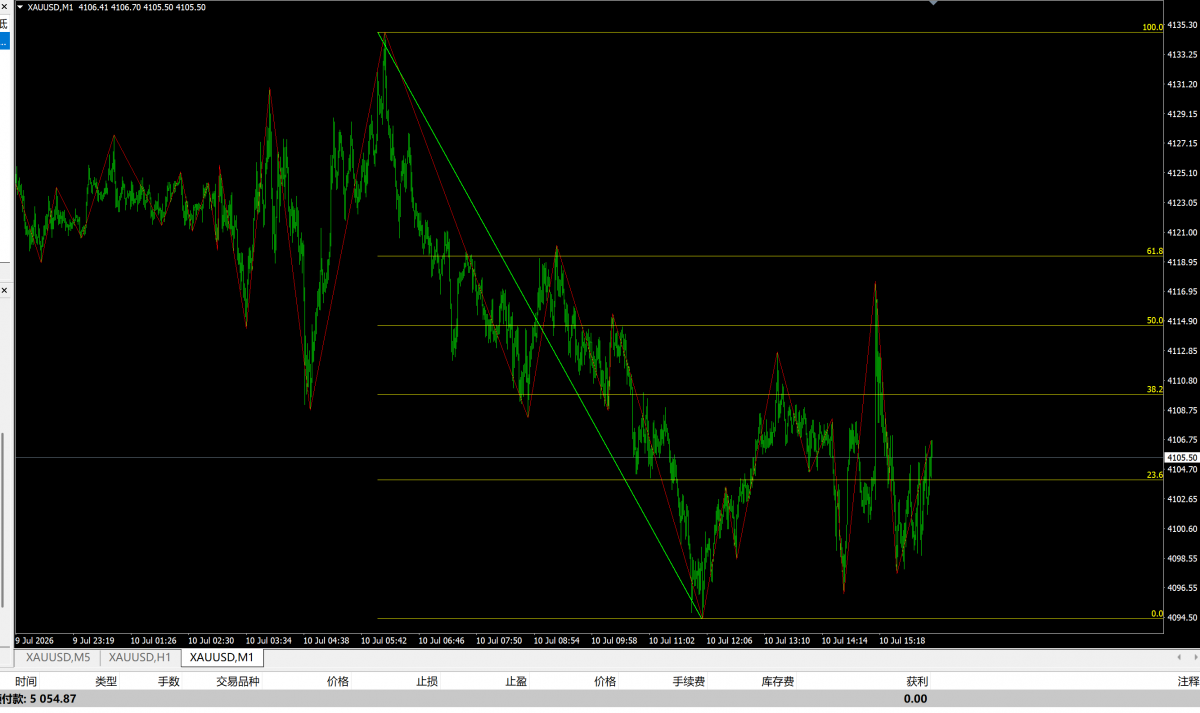This screenshot has height=713, width=1200.
Task: Click the Fibonacci 38.2 level label
Action: click(x=1155, y=389)
